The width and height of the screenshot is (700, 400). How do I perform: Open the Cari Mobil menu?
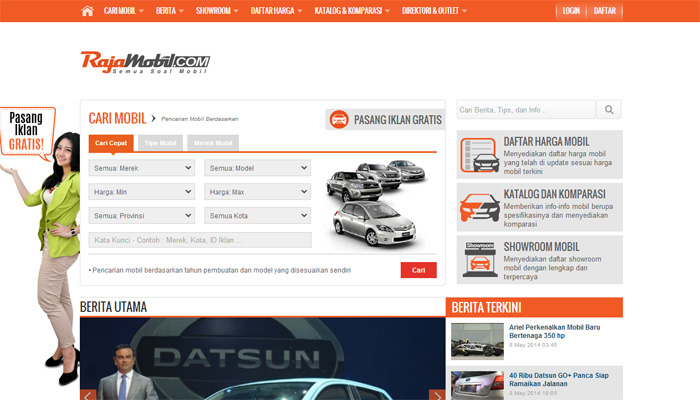pos(124,11)
